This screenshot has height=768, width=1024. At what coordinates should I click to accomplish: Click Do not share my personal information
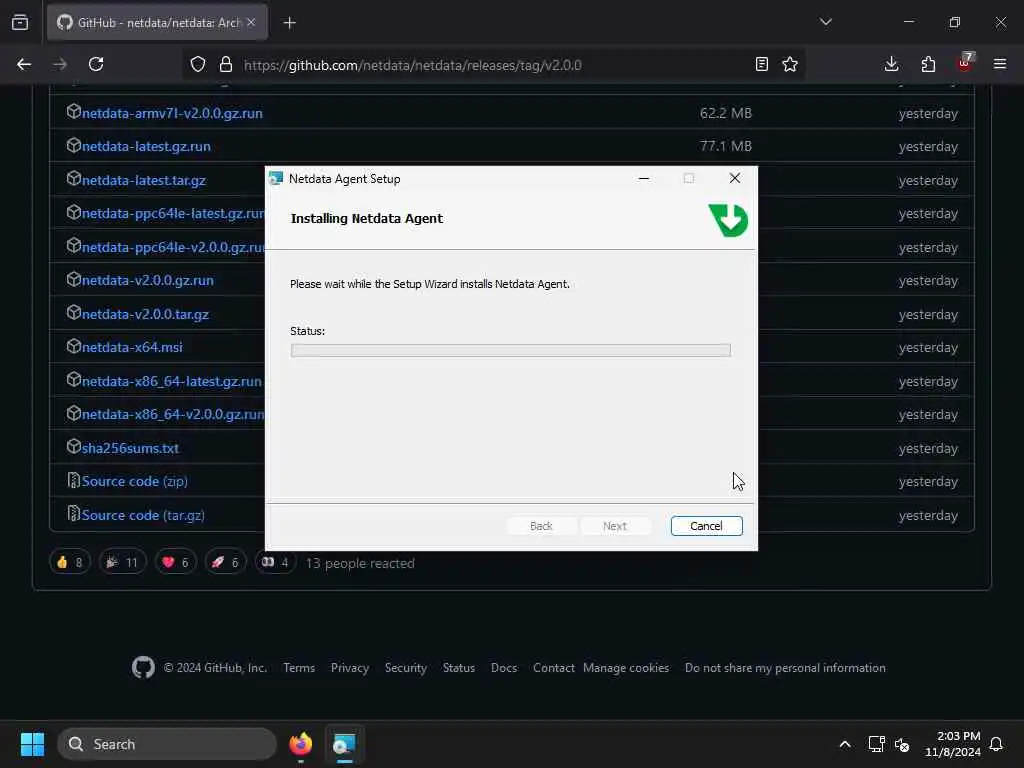click(x=786, y=668)
